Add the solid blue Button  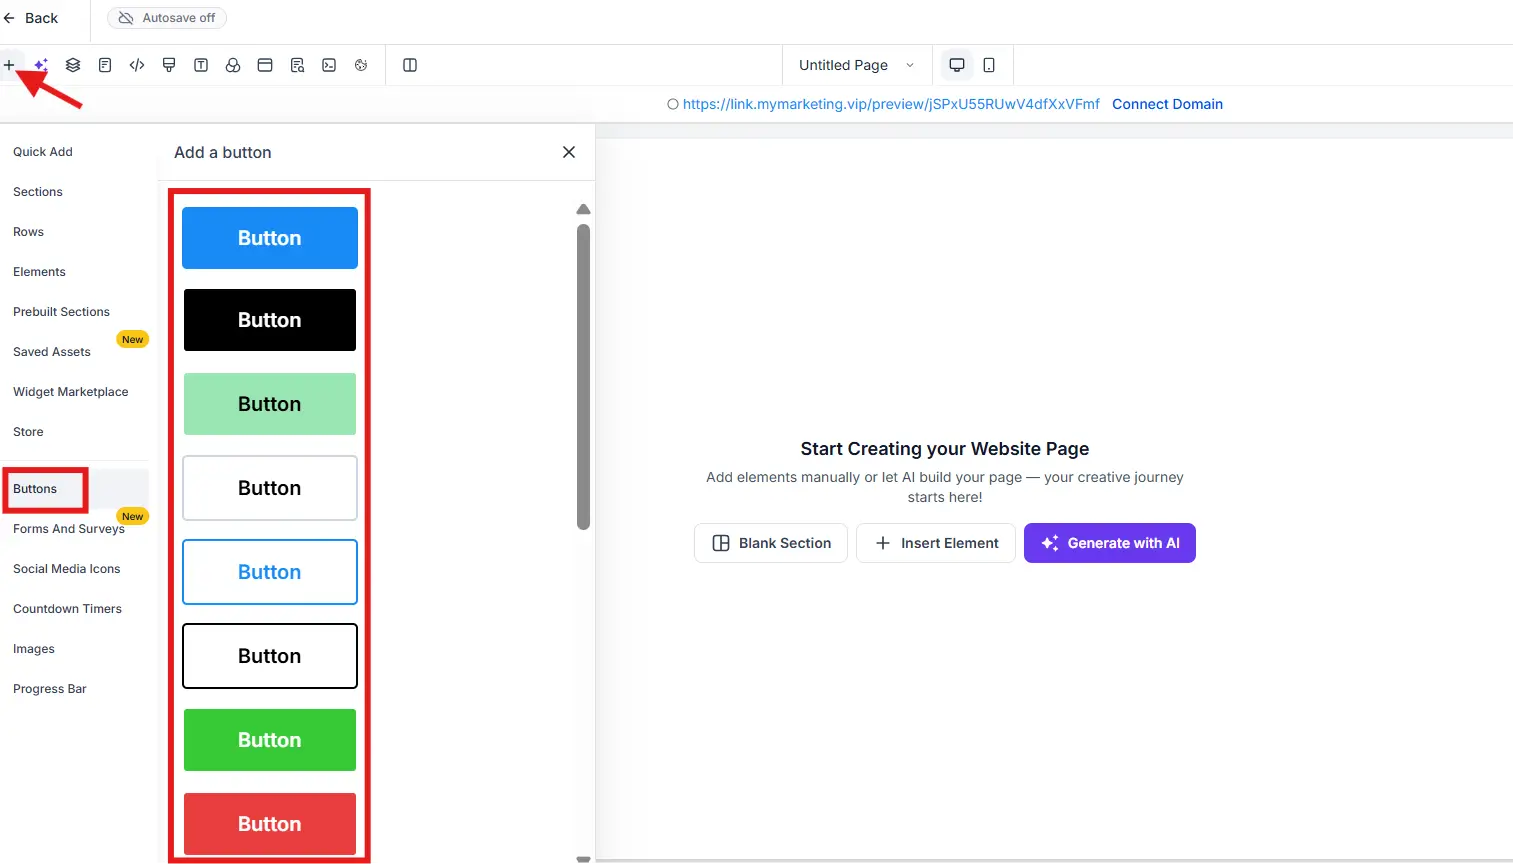coord(270,238)
